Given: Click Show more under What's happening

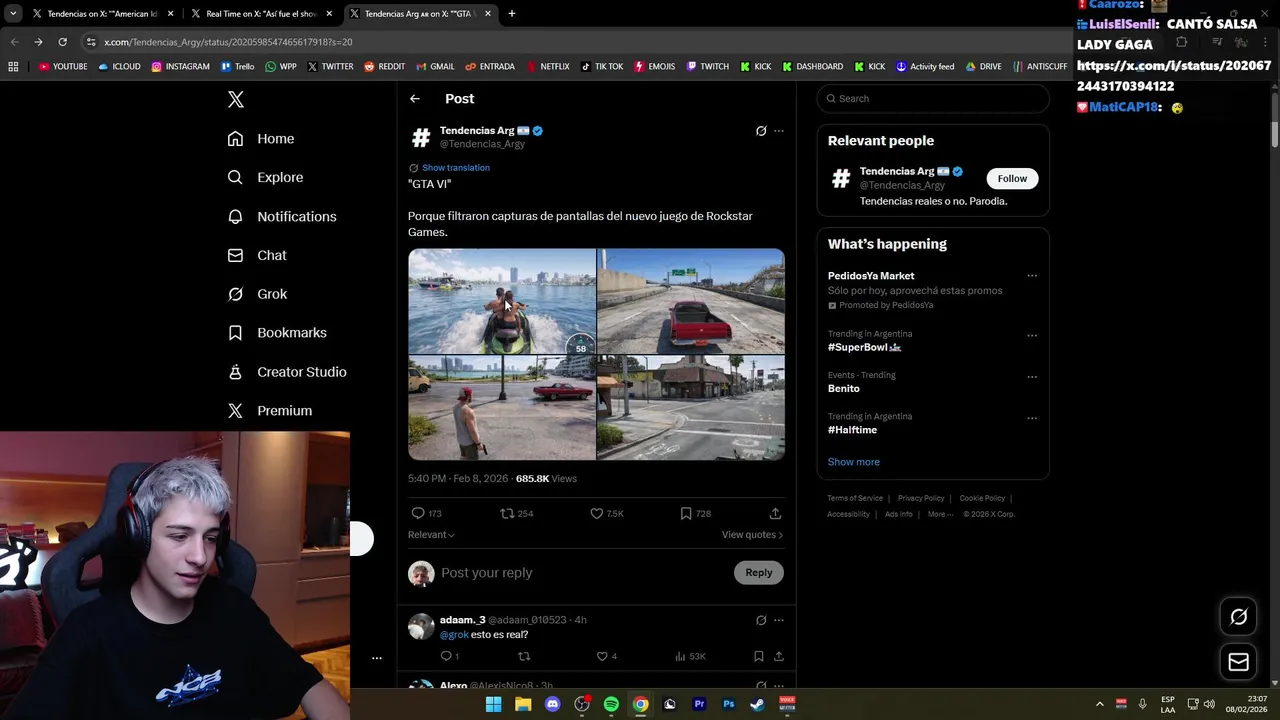Looking at the screenshot, I should coord(853,462).
